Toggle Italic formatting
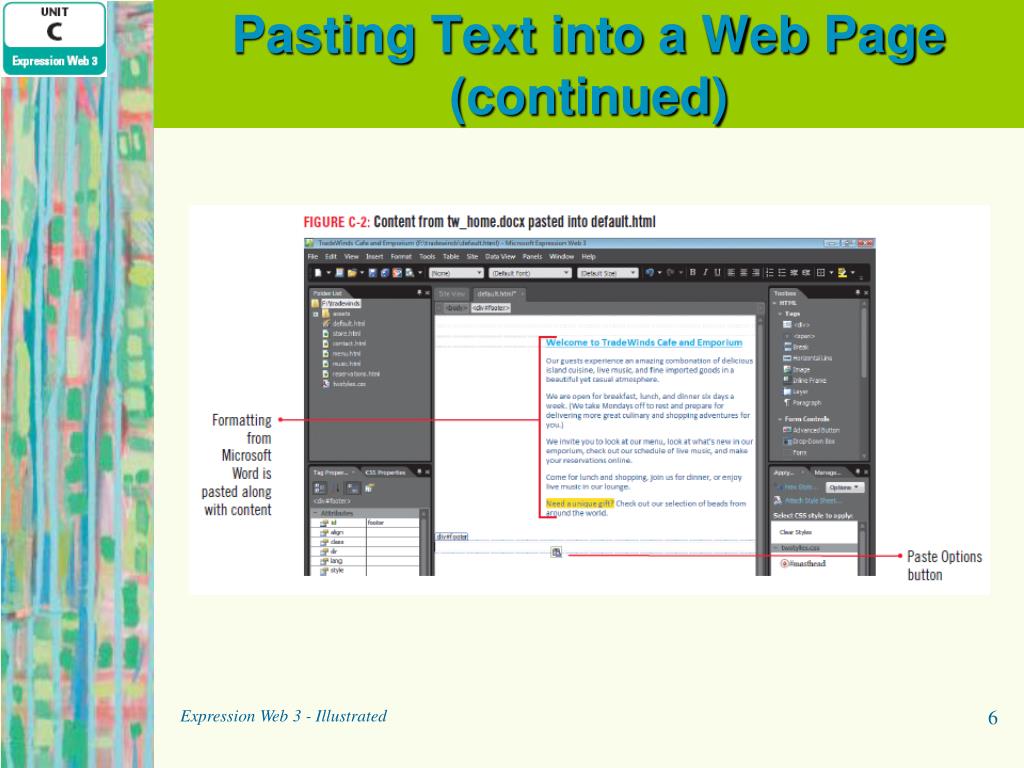Screen dimensions: 1024x768 (x=705, y=272)
